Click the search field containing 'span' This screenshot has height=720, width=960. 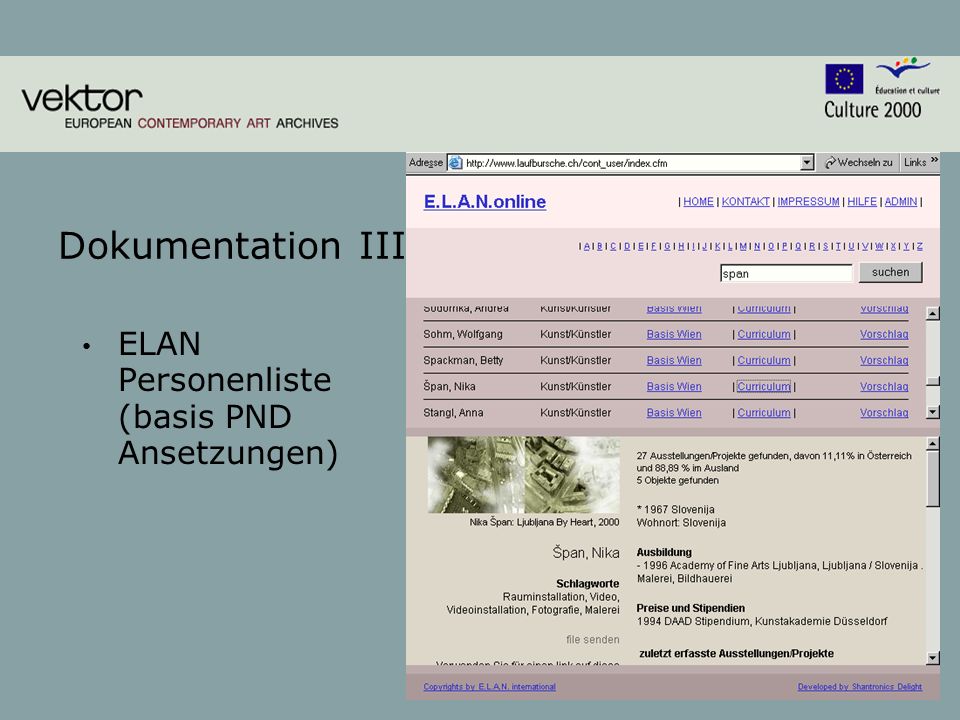(786, 273)
